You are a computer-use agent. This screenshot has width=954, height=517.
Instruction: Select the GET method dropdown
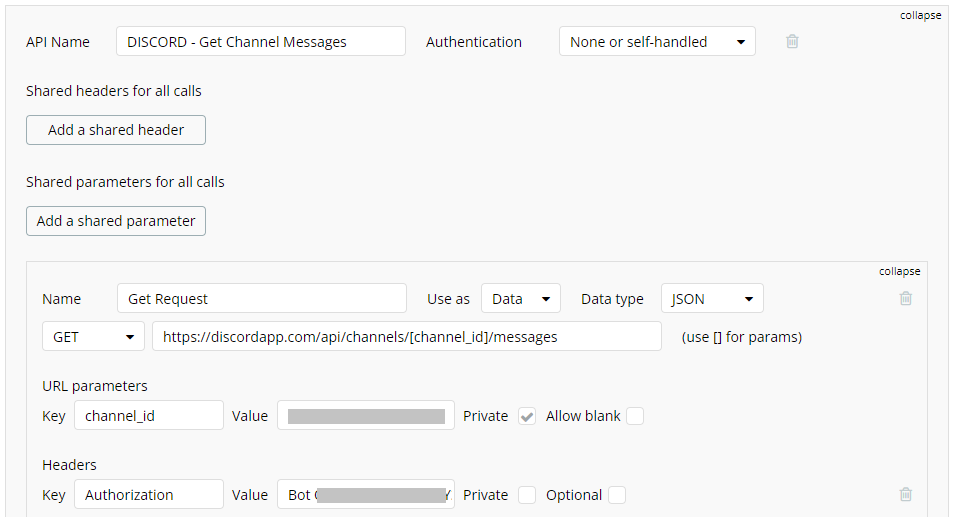[x=93, y=336]
